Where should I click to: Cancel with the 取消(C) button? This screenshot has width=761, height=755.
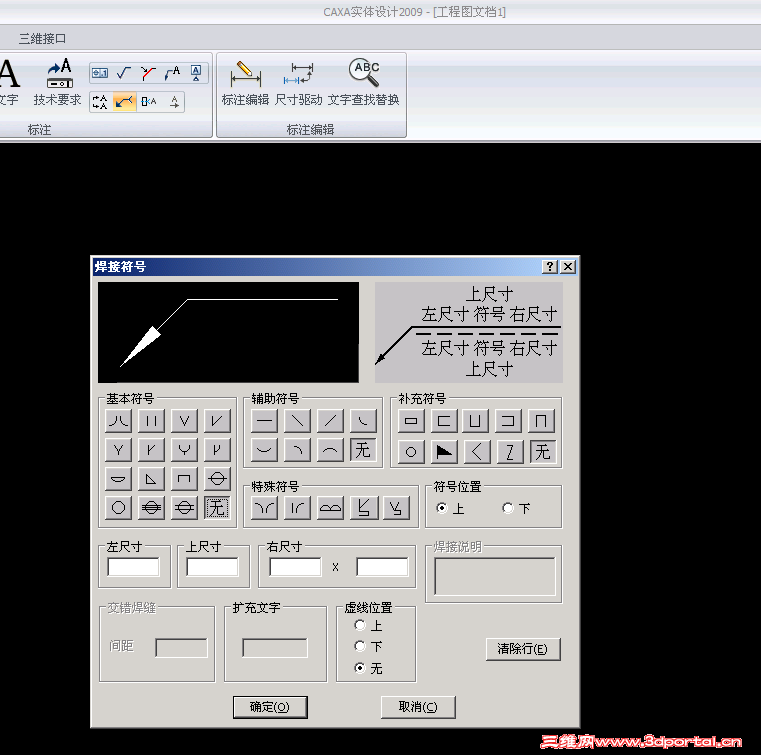(x=418, y=707)
